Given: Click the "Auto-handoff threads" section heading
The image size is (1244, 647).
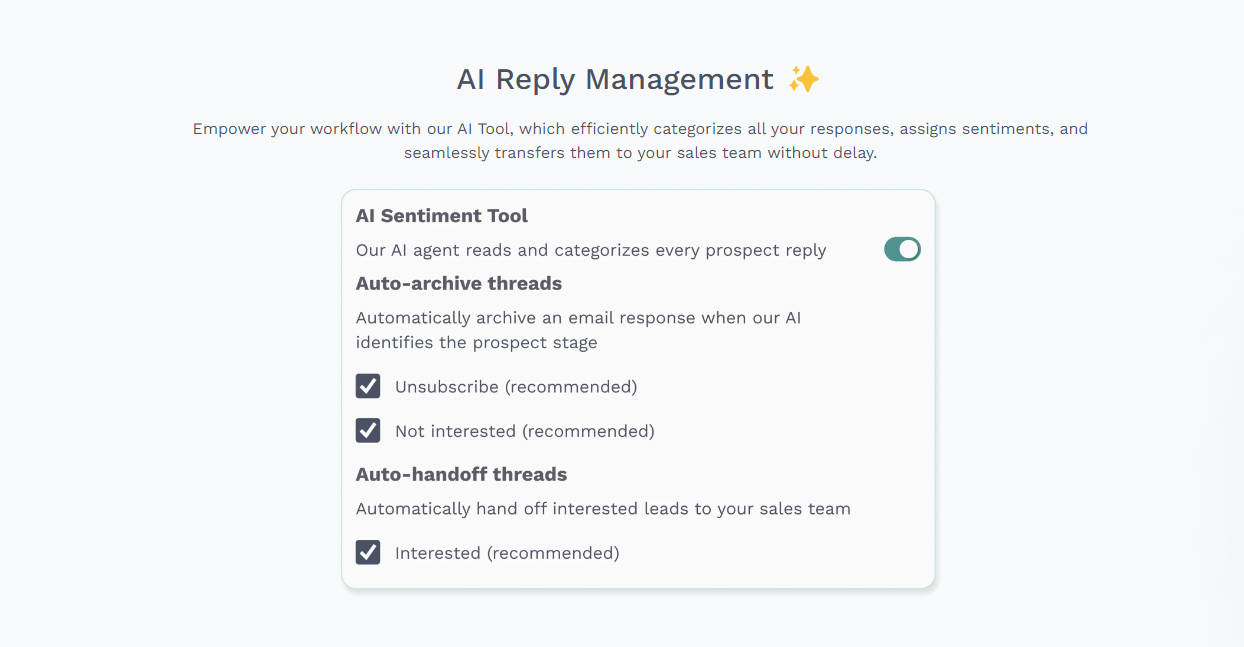Looking at the screenshot, I should pos(461,475).
